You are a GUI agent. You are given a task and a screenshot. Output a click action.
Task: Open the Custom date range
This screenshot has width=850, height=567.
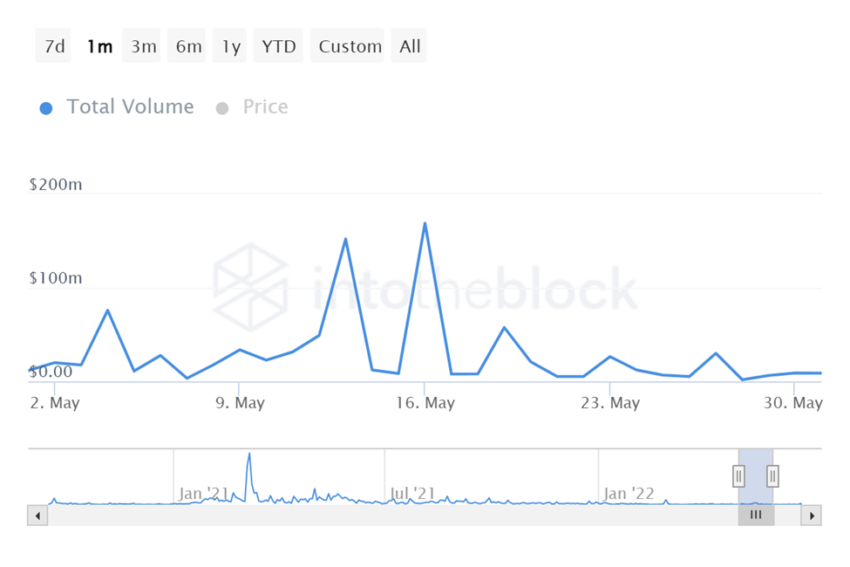coord(350,46)
